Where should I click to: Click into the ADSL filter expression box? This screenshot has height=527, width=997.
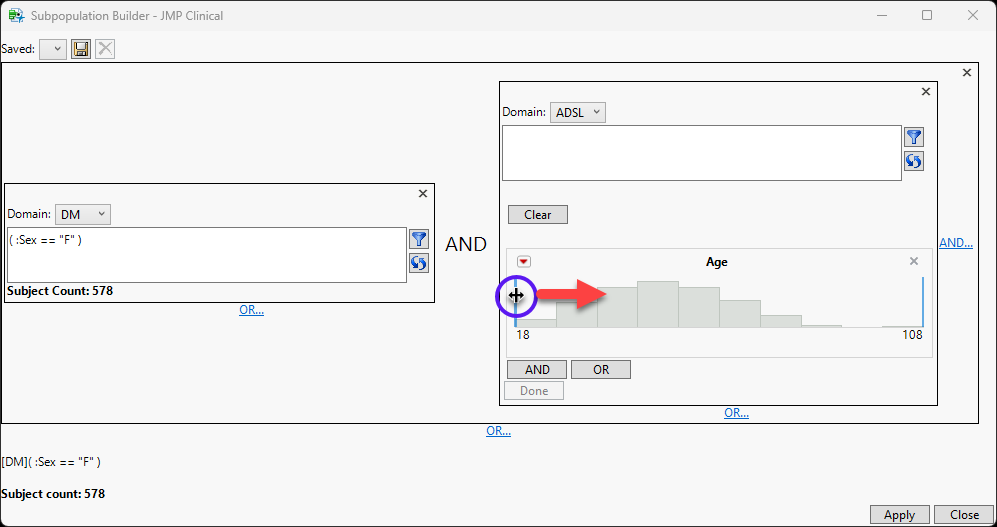click(701, 153)
